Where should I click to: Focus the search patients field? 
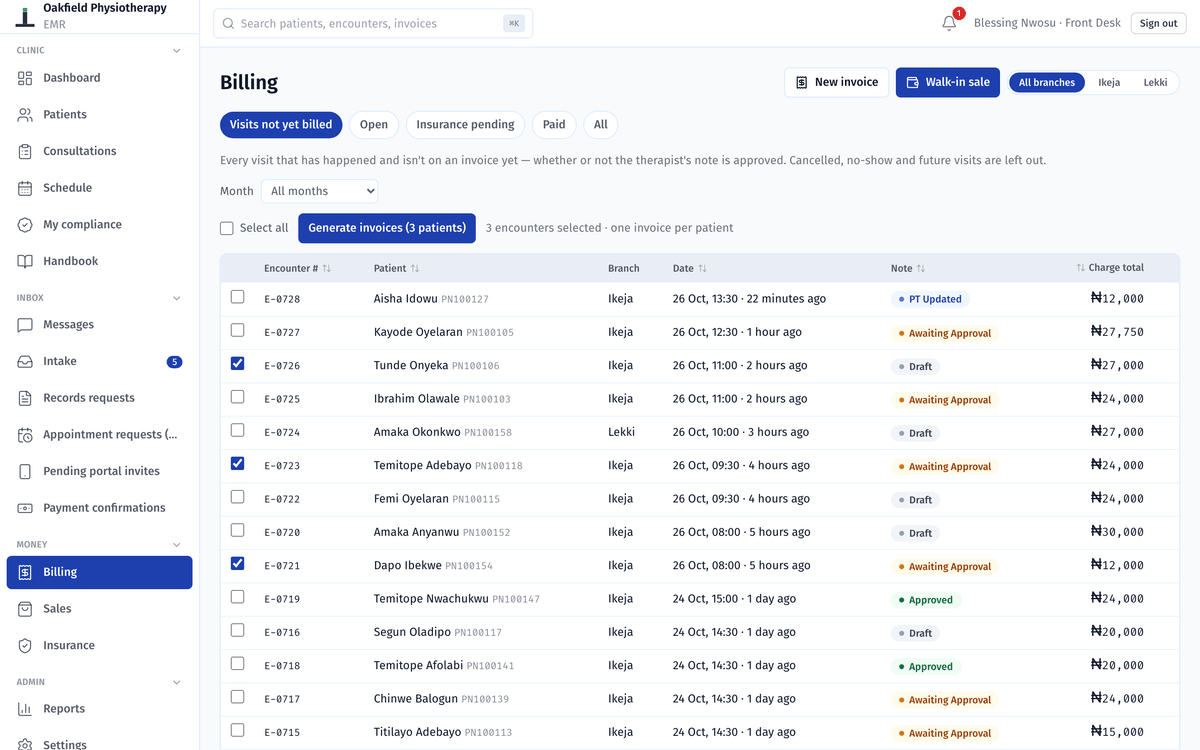(x=373, y=24)
